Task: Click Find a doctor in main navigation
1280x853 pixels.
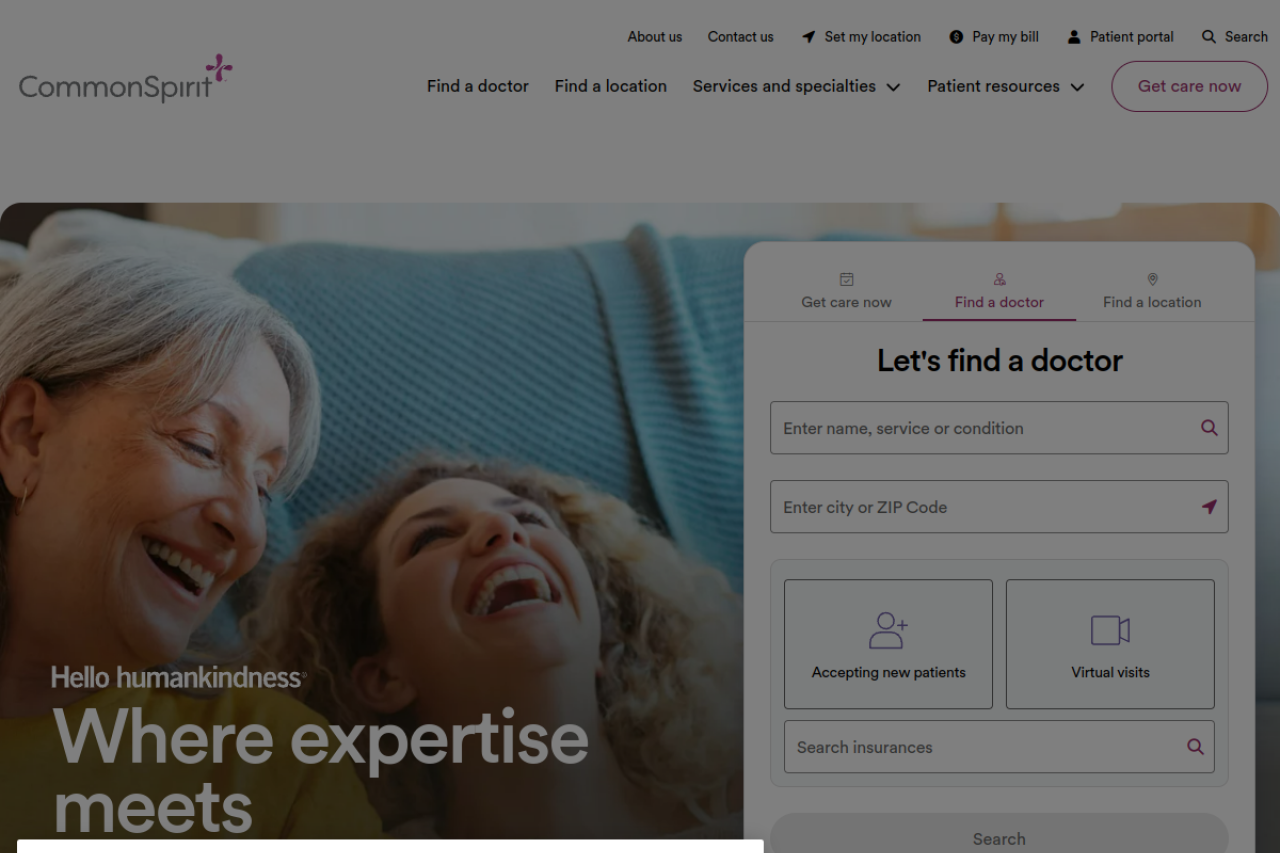Action: click(x=478, y=86)
